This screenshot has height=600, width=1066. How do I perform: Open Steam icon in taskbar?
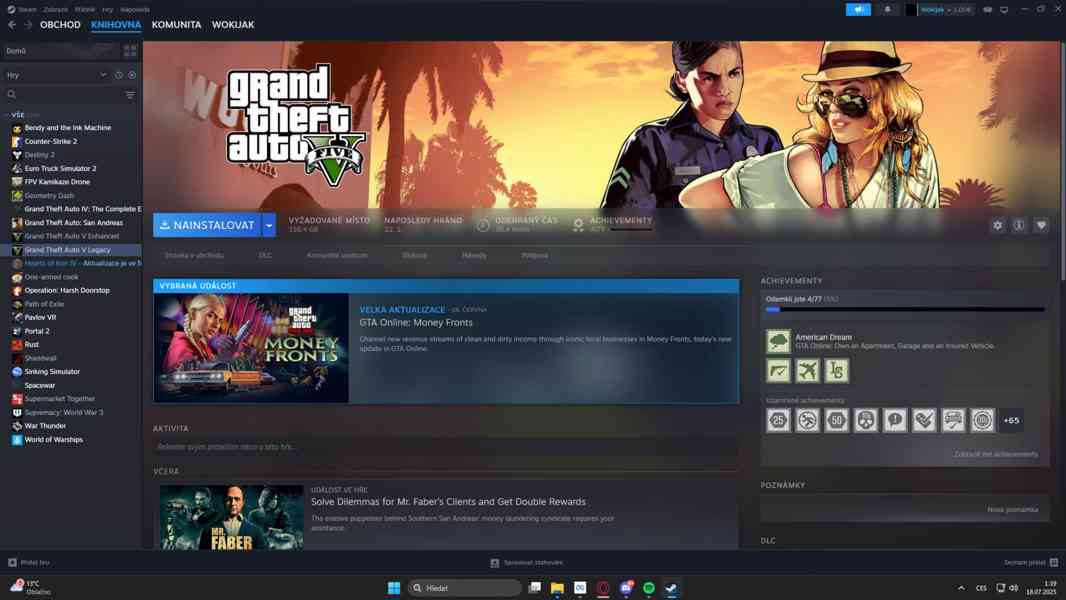[x=672, y=588]
